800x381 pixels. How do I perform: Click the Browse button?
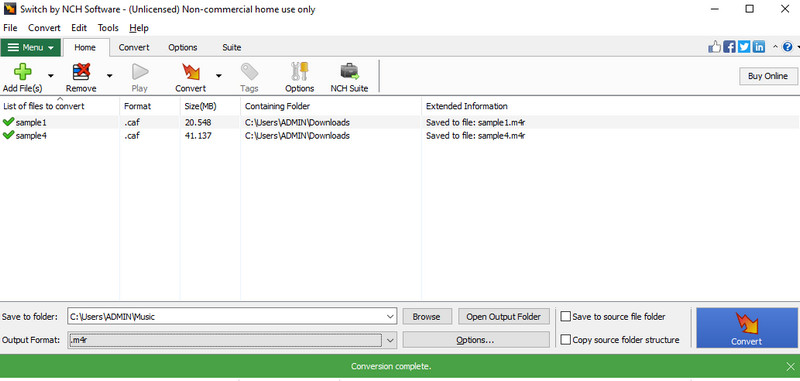pos(427,316)
